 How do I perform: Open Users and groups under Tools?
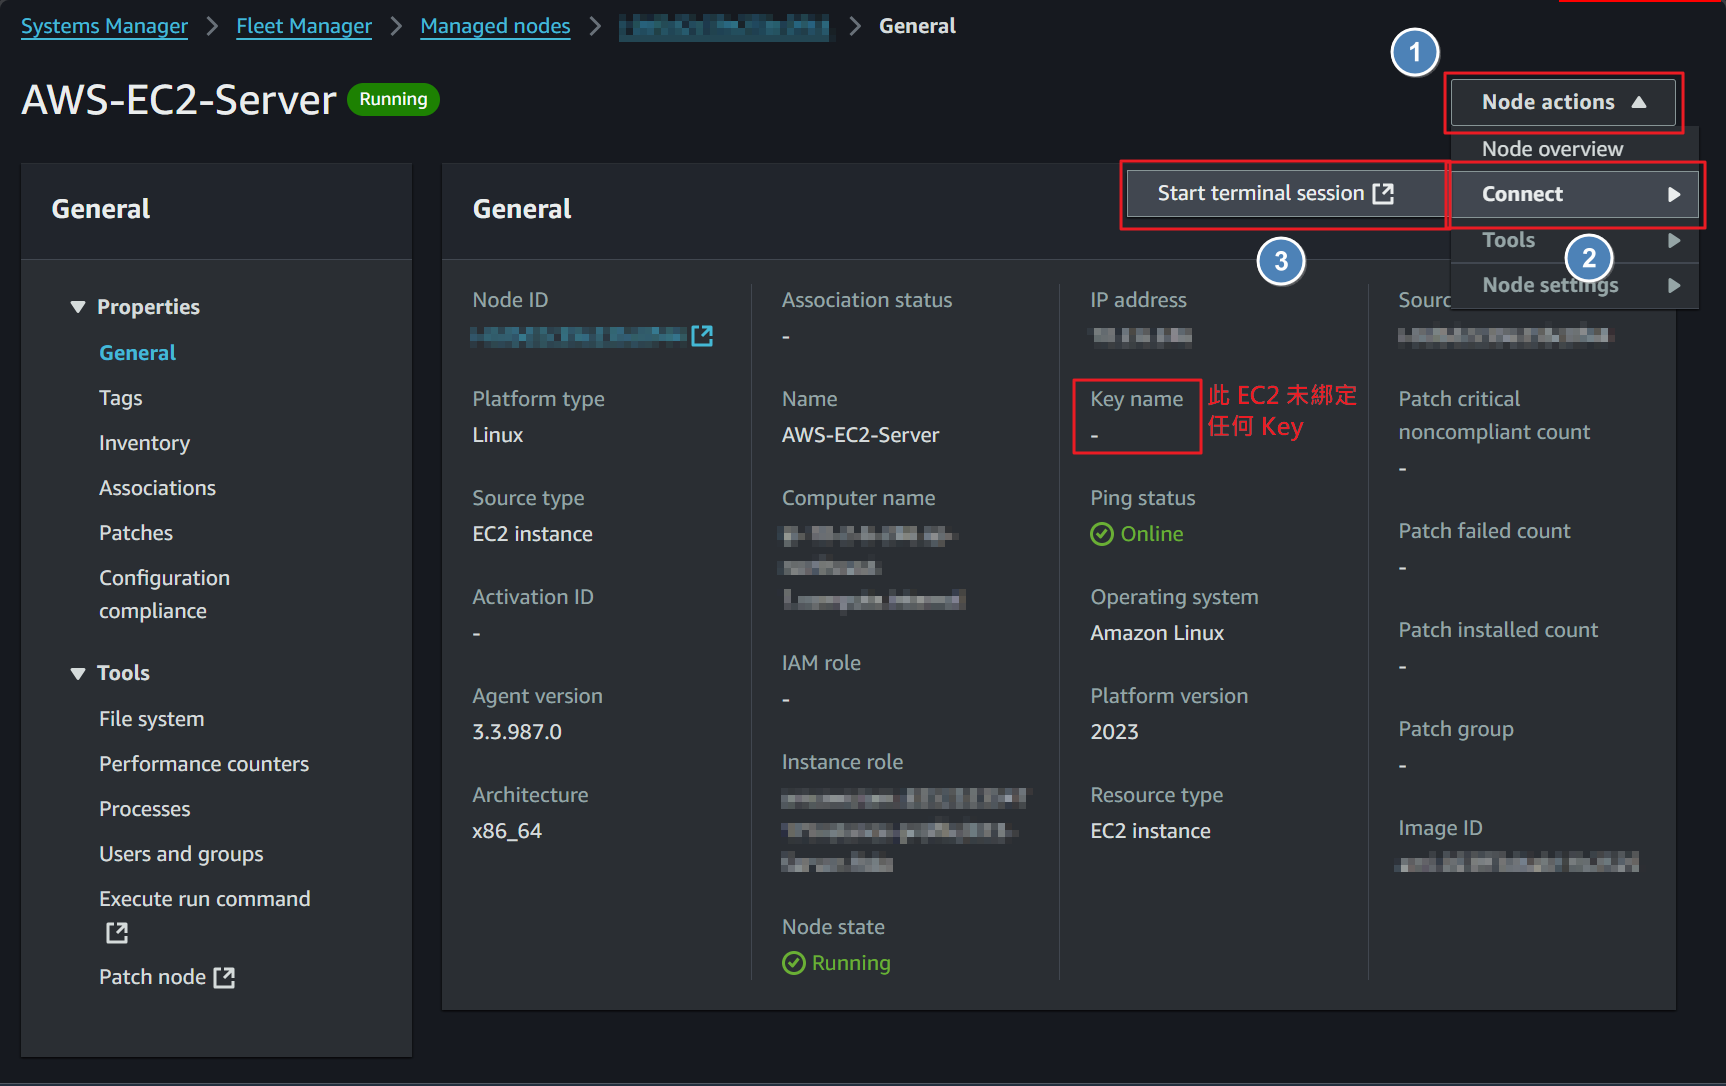pos(181,854)
